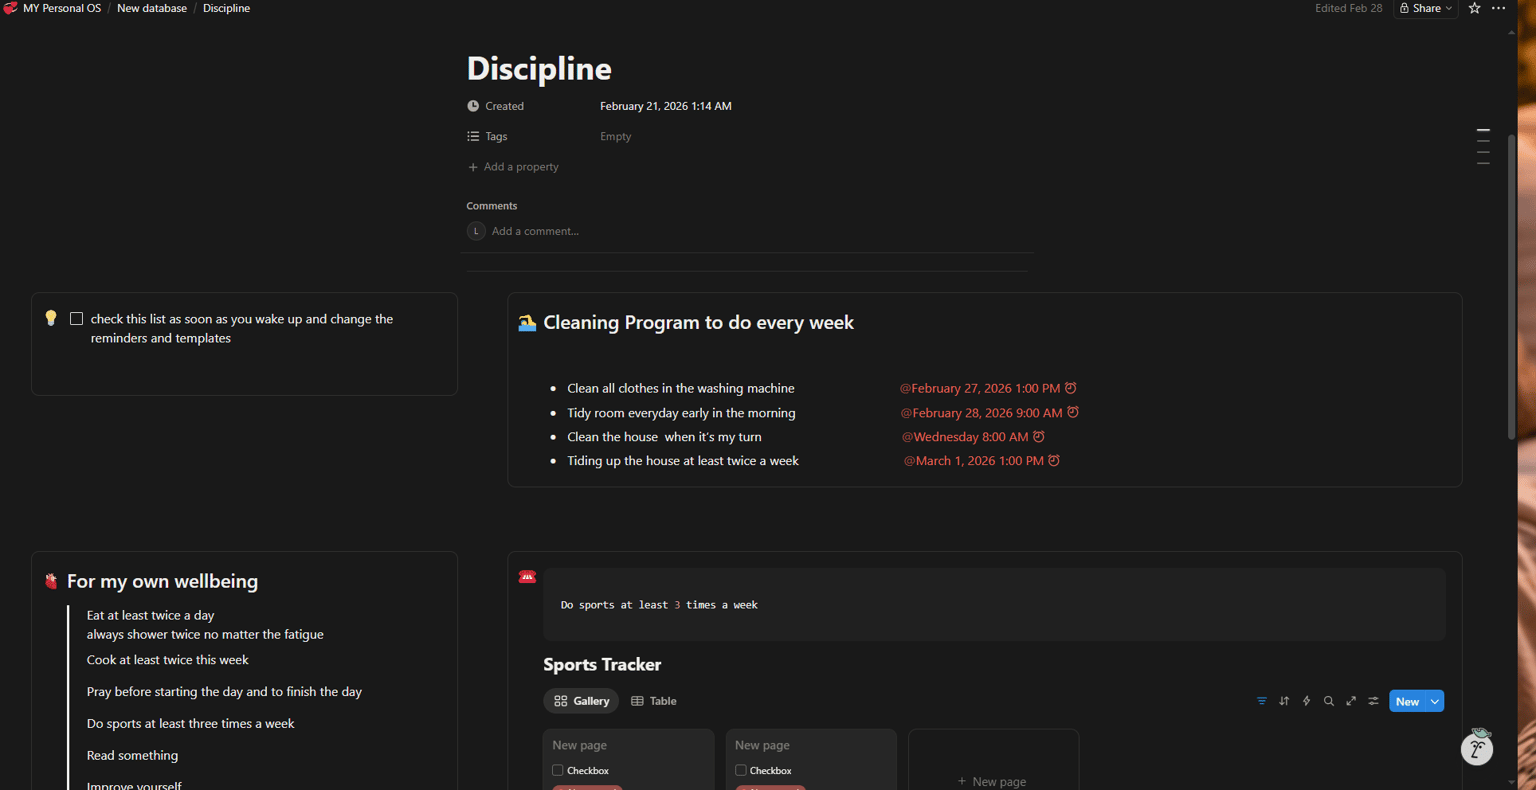Image resolution: width=1536 pixels, height=790 pixels.
Task: Click 'Read something' line
Action: [132, 756]
